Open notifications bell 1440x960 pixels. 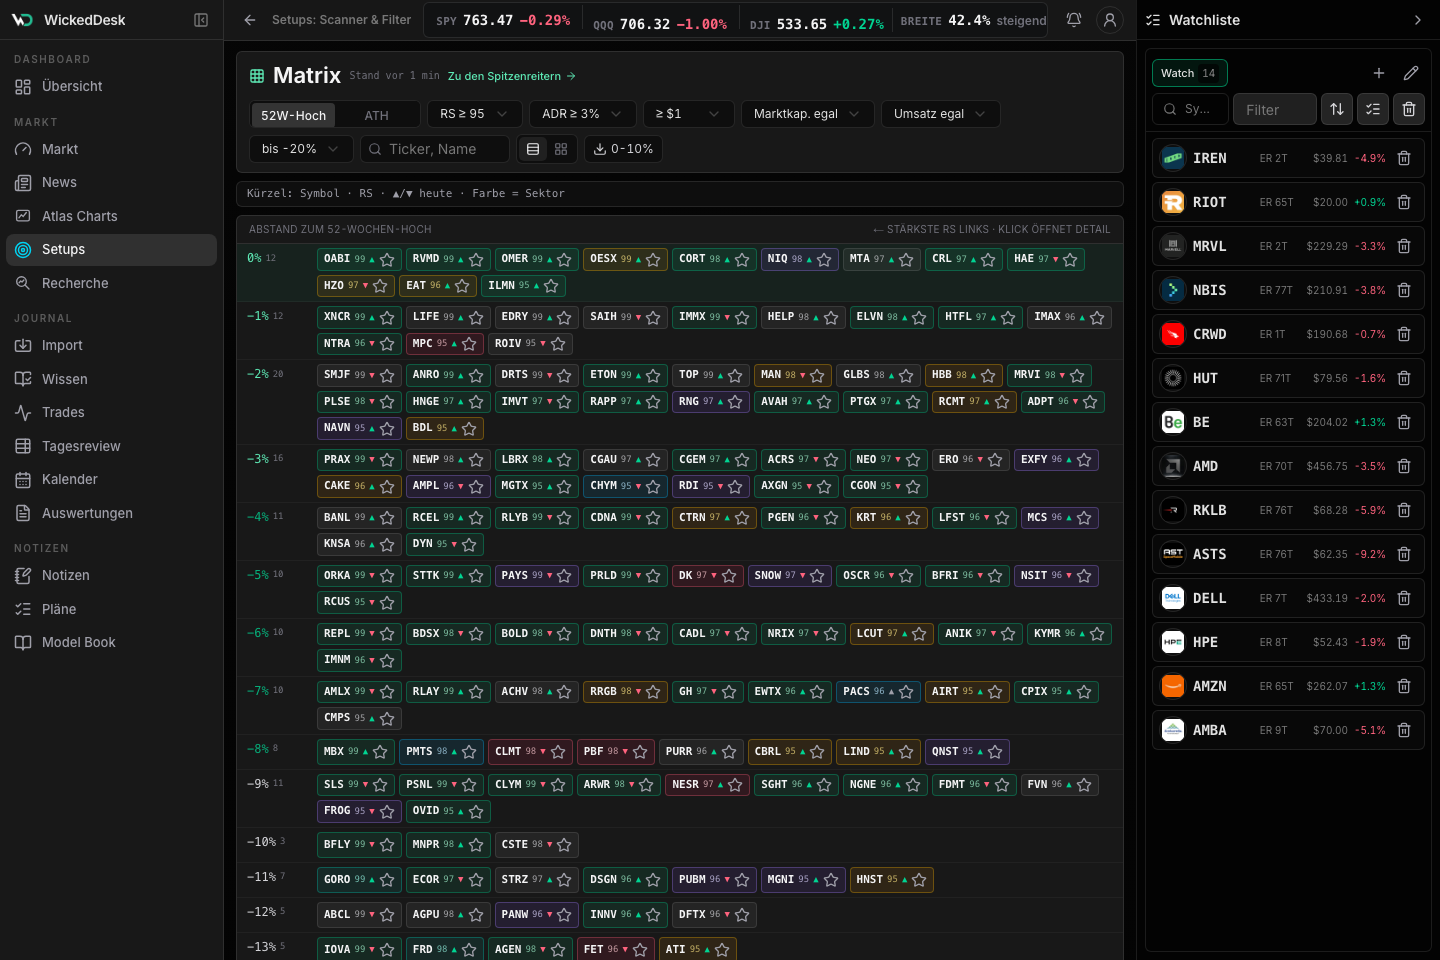1074,20
